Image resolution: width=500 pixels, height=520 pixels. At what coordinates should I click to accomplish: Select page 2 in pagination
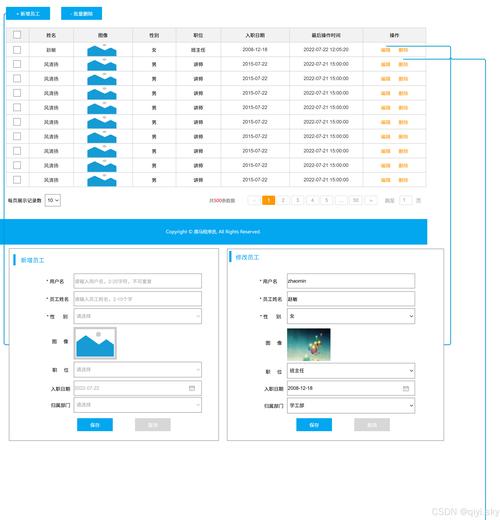click(283, 200)
